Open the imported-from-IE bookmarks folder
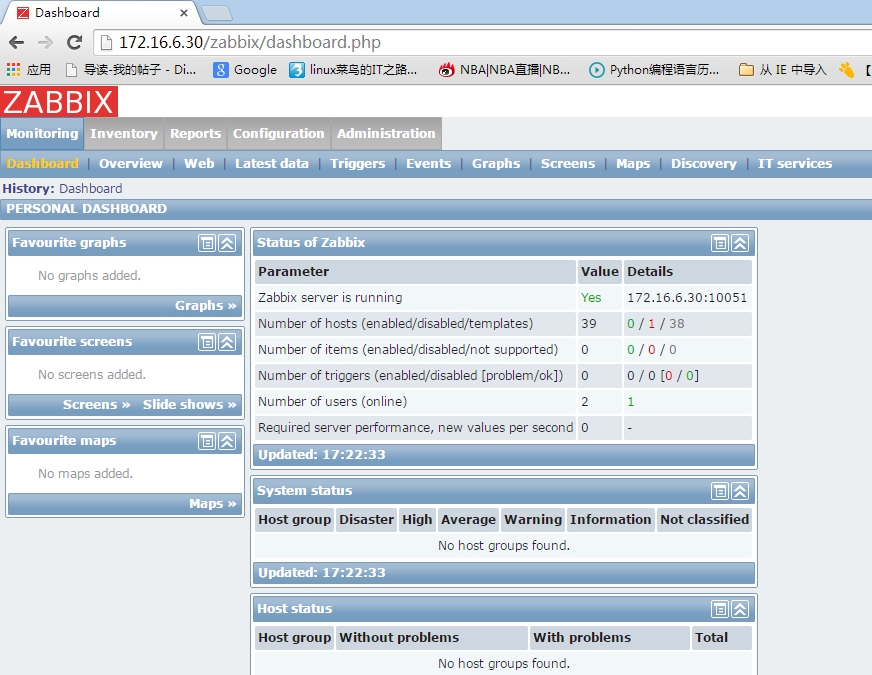This screenshot has width=872, height=675. coord(782,70)
